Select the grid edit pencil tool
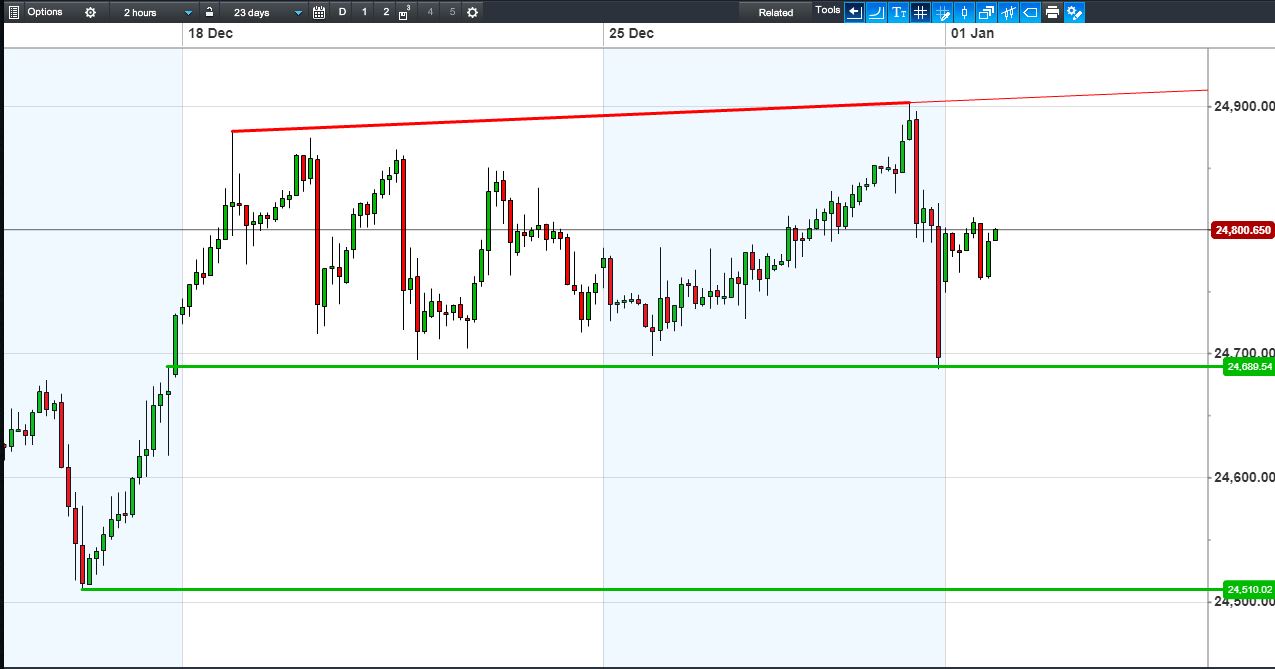1275x669 pixels. 942,12
